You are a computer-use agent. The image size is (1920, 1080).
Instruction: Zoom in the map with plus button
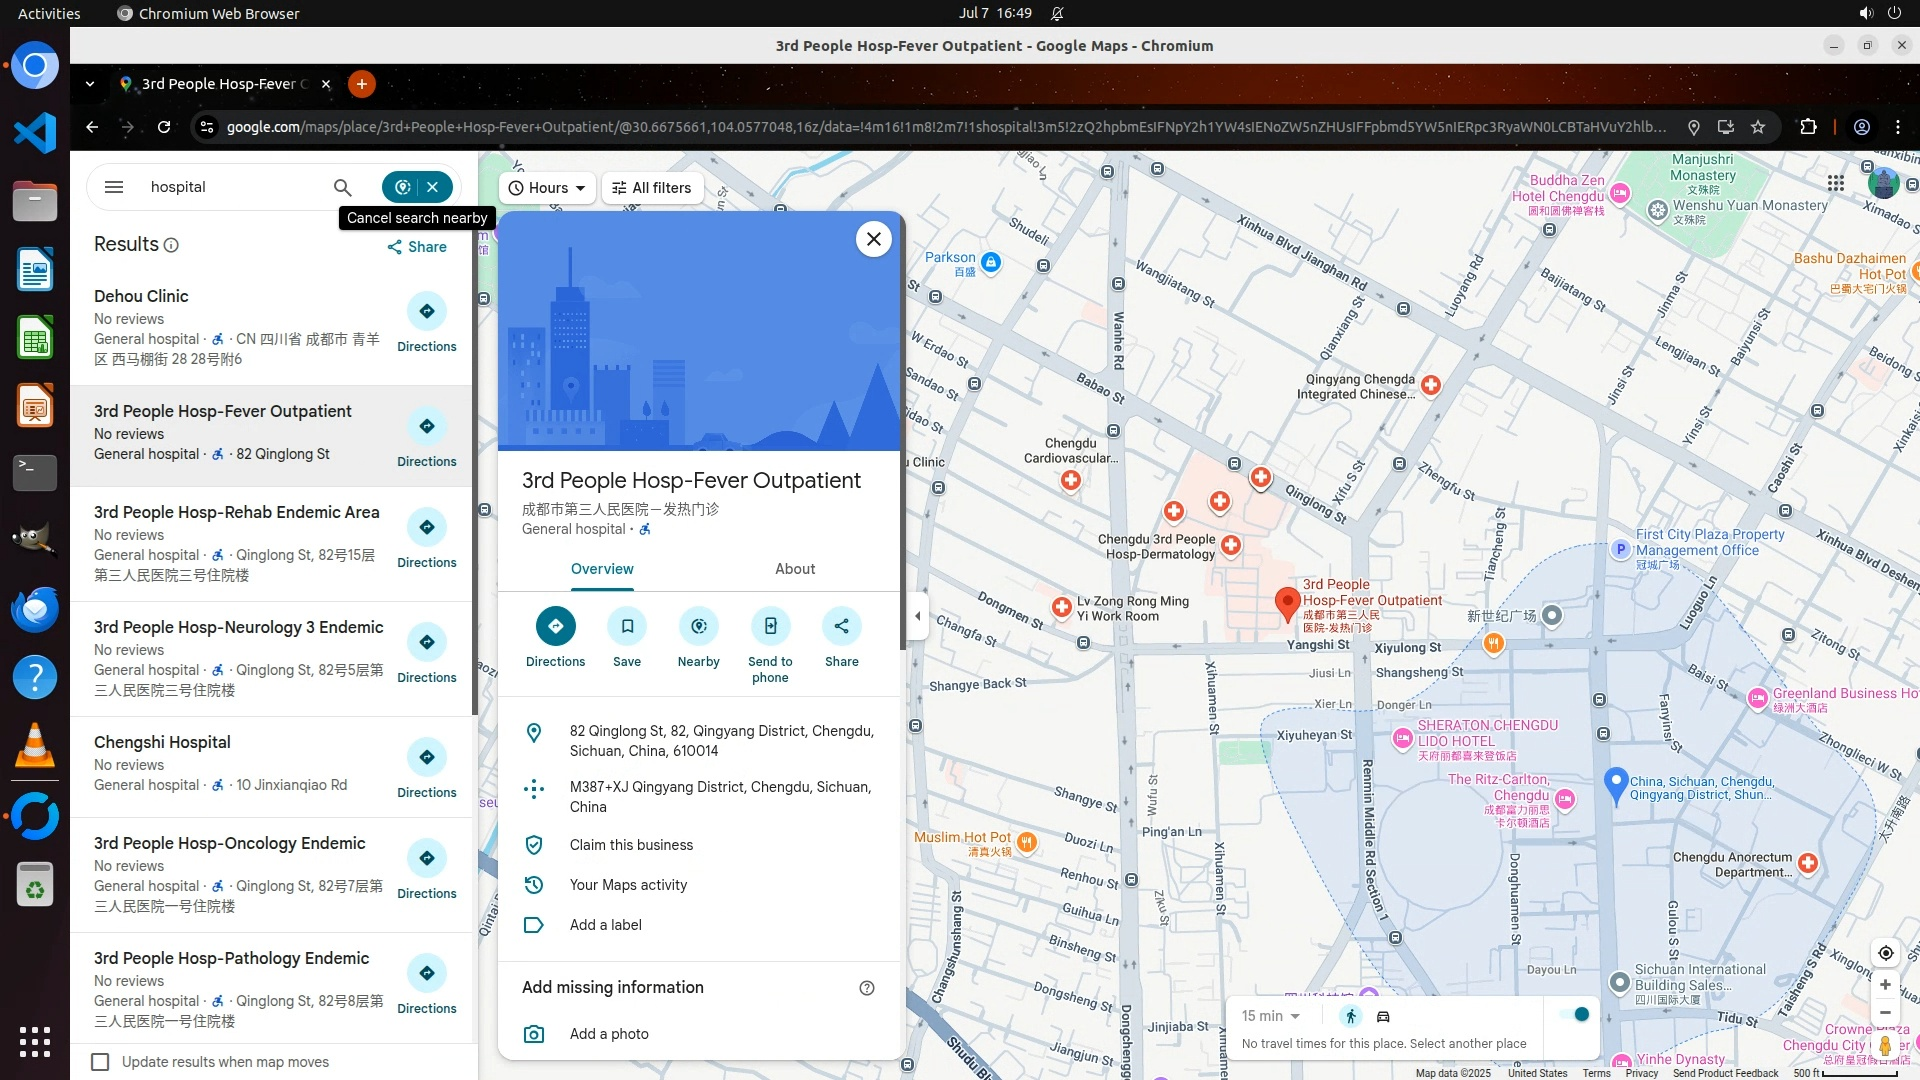1885,985
